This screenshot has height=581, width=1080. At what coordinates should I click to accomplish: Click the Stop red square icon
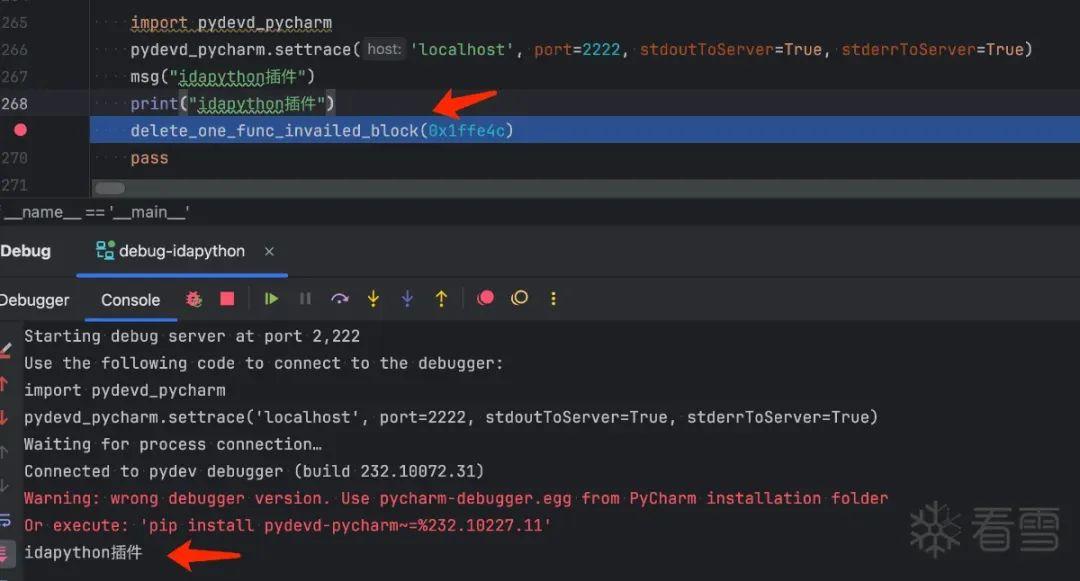[228, 298]
